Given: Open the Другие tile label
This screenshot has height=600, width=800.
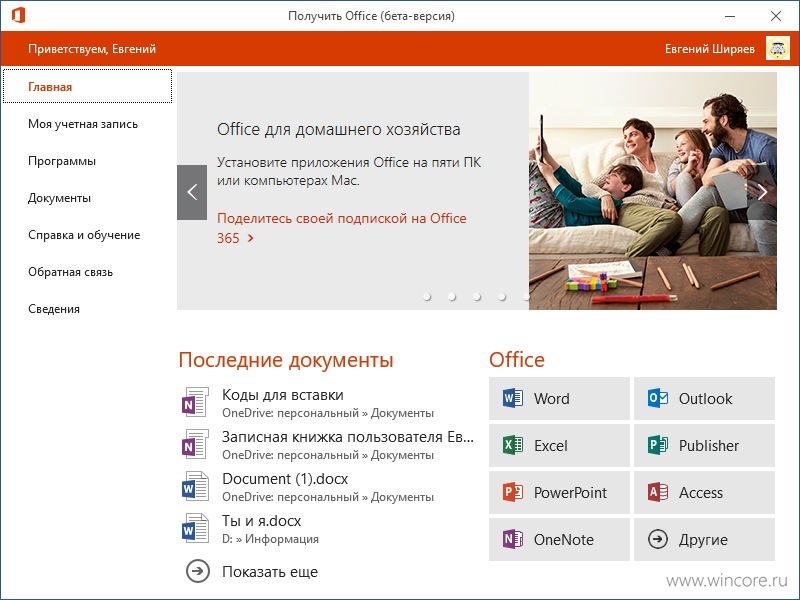Looking at the screenshot, I should (703, 540).
